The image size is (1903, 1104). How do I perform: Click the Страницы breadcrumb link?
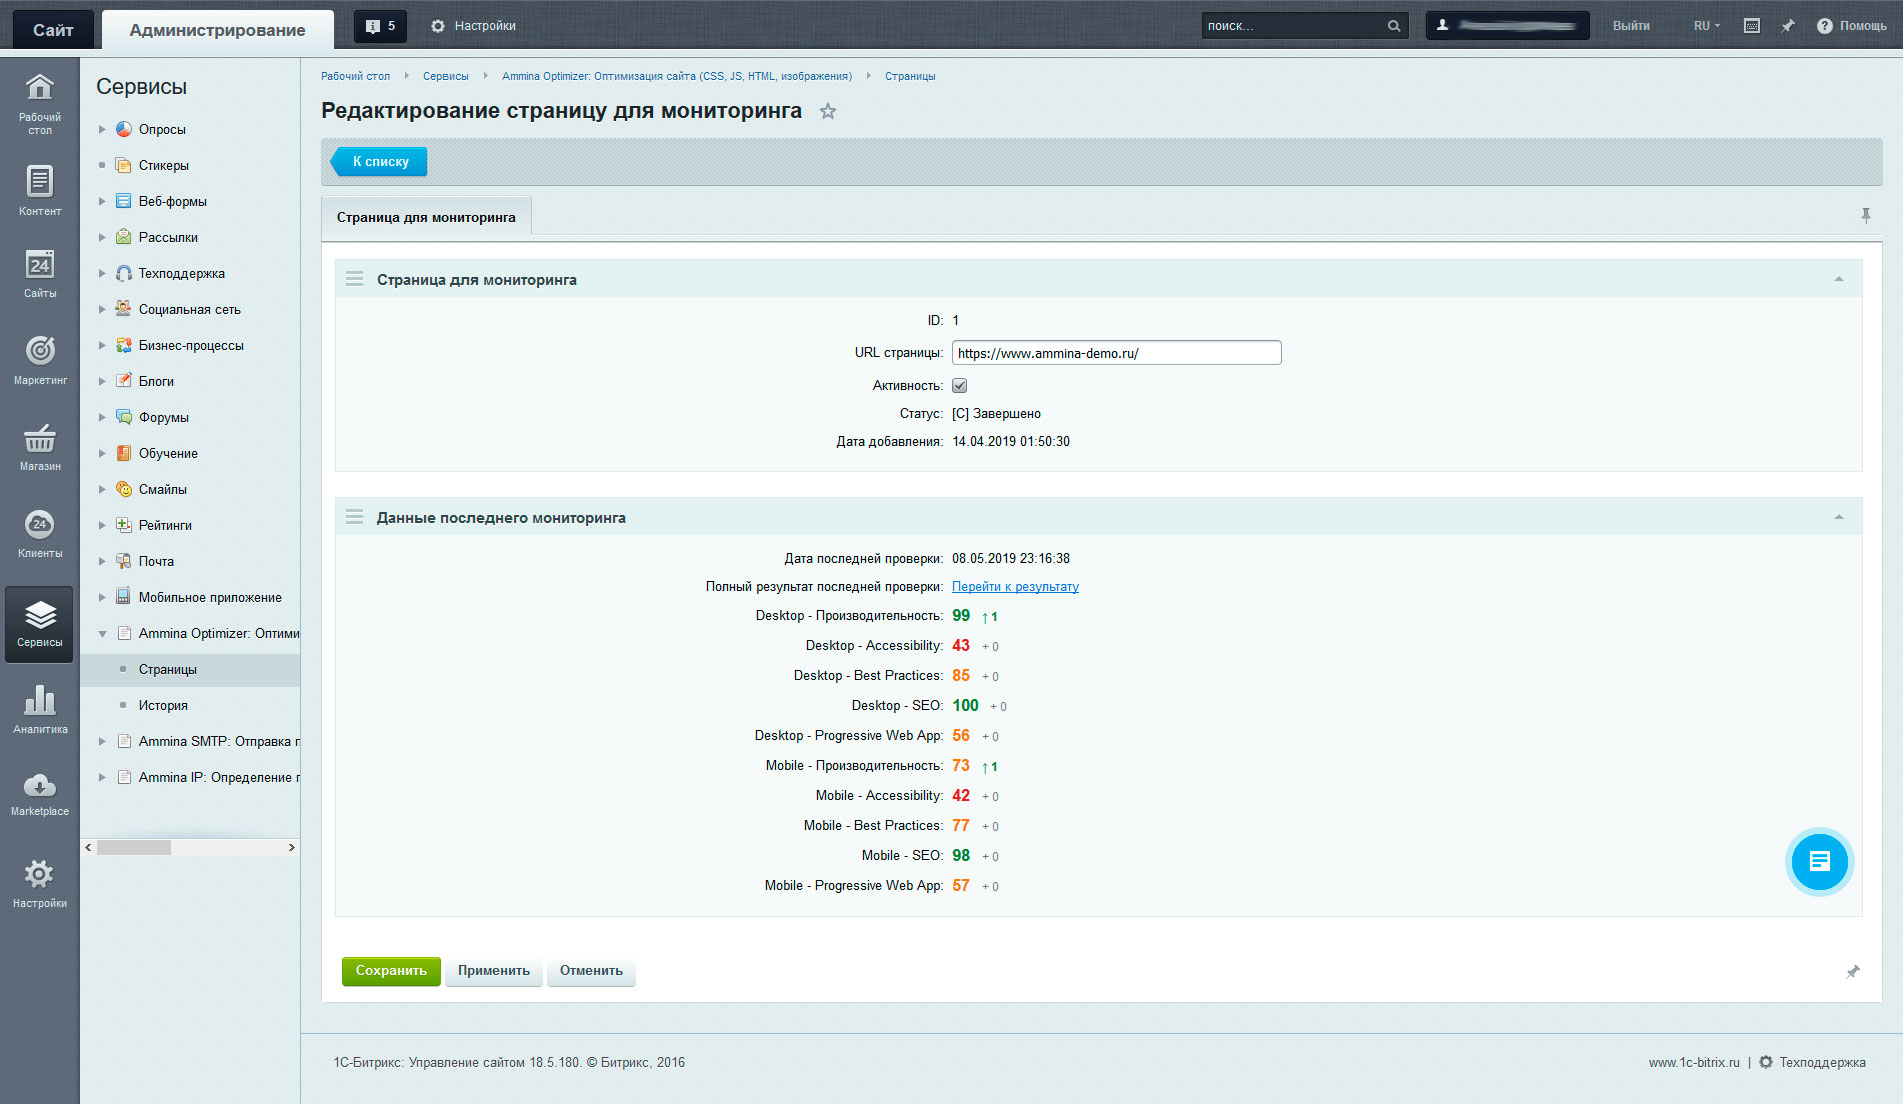coord(910,76)
